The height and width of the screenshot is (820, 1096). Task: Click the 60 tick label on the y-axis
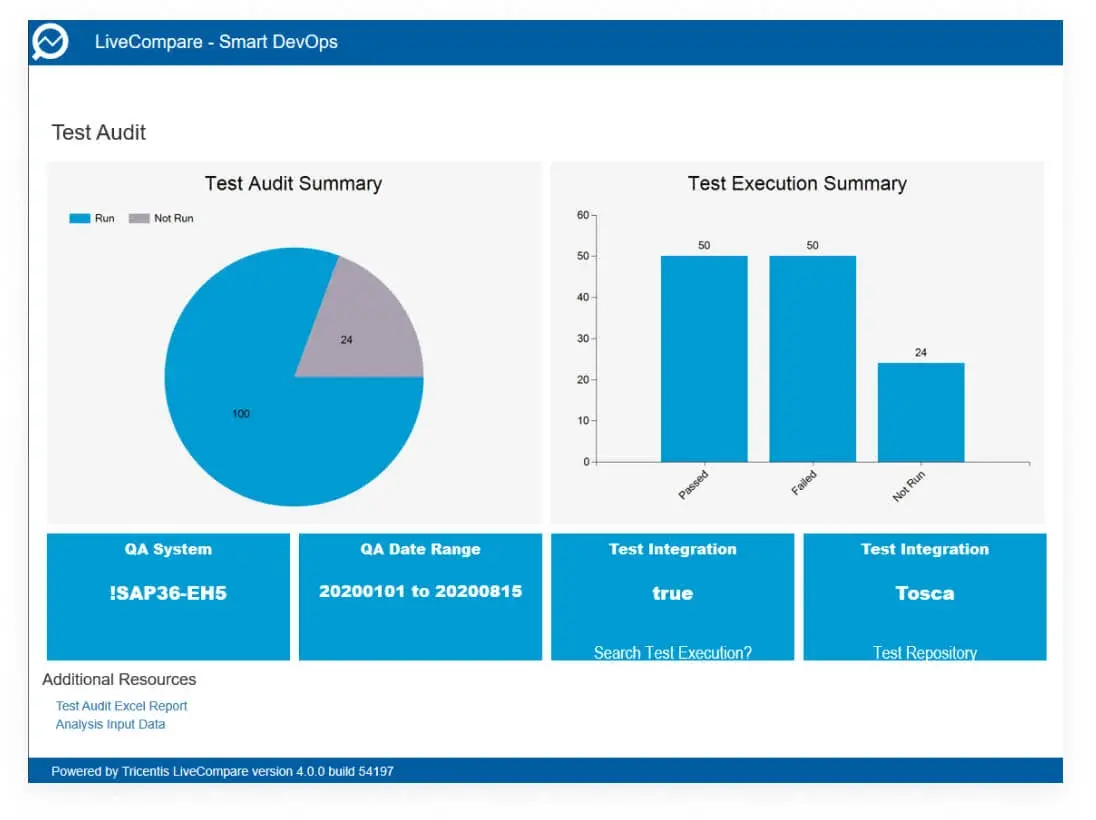tap(583, 215)
